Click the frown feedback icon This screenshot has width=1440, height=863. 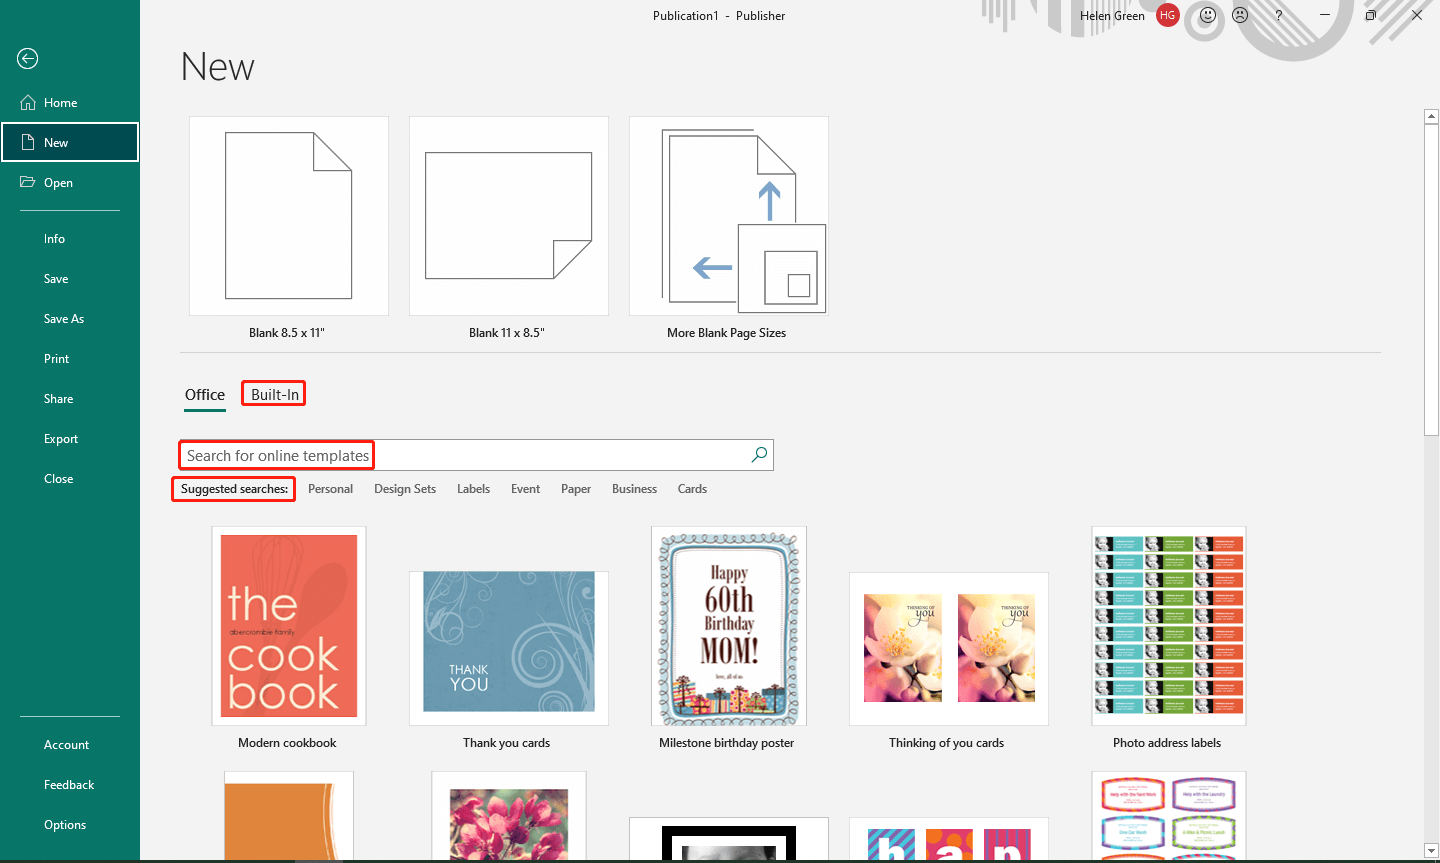(x=1241, y=15)
